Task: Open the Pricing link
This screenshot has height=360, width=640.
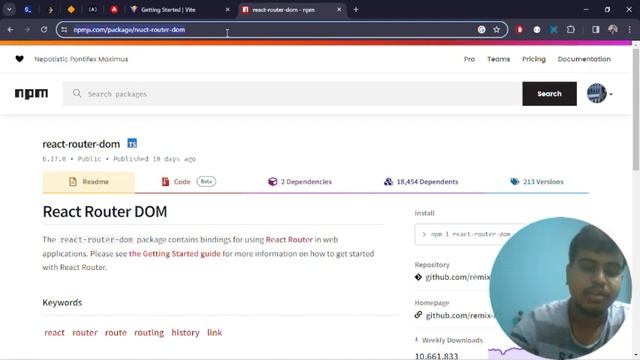Action: [x=533, y=59]
